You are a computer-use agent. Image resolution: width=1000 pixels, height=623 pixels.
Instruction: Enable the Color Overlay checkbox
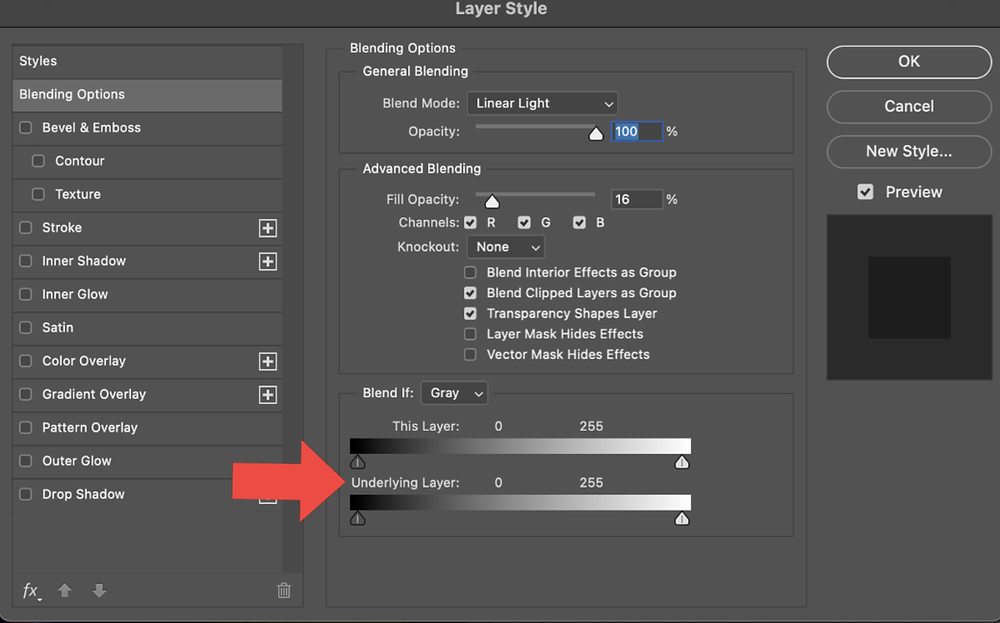pos(26,361)
